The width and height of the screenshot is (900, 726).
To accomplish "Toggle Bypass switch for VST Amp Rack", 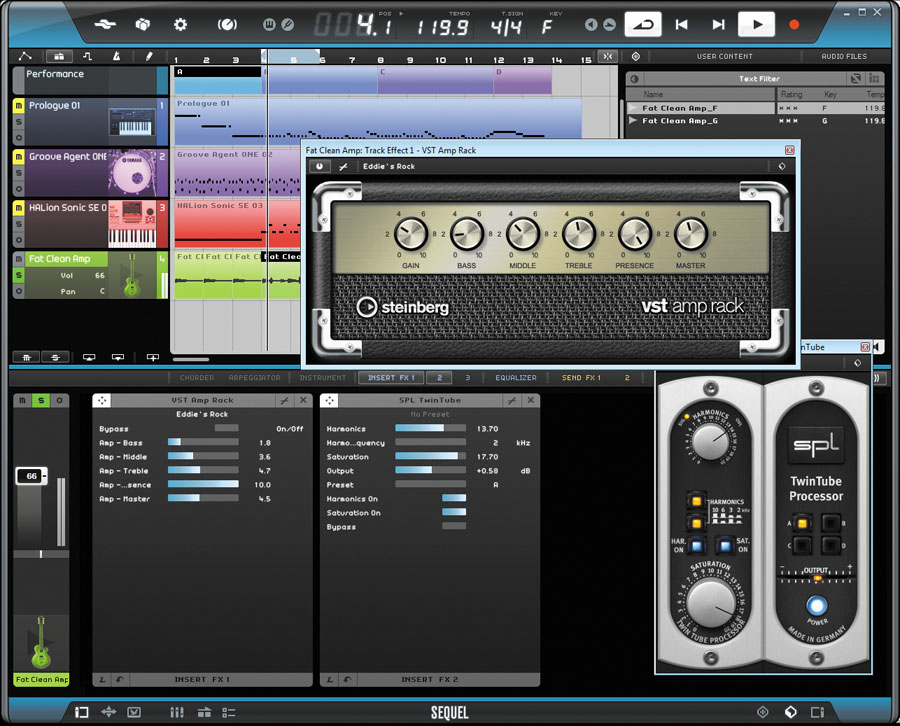I will (226, 428).
